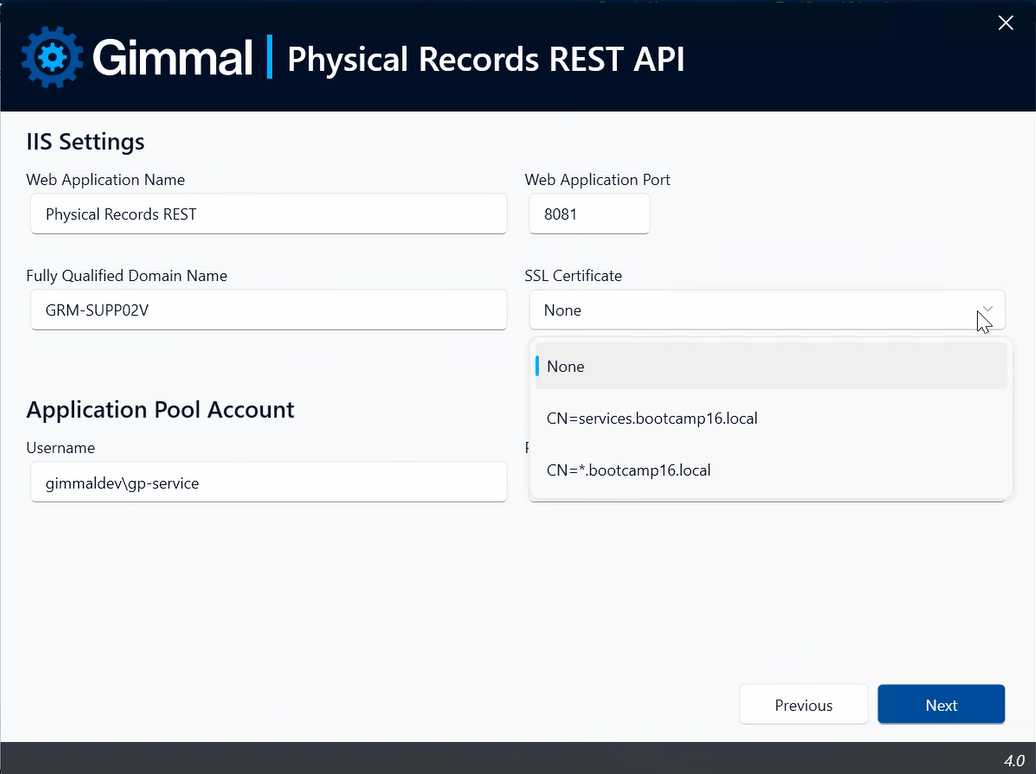Click the SSL Certificate chevron arrow

[987, 309]
